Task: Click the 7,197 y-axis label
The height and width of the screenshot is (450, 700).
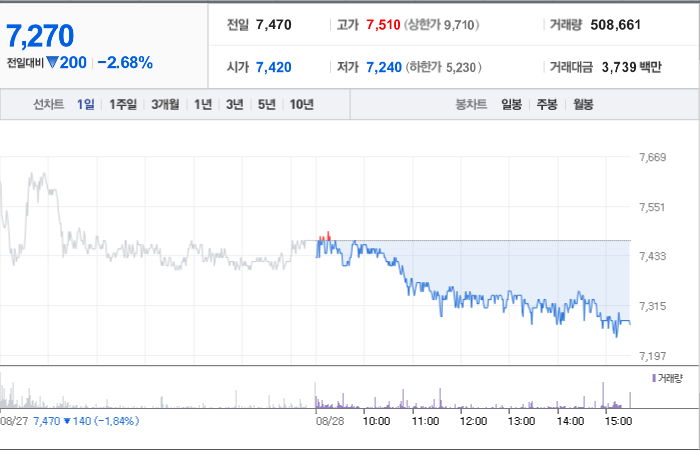Action: (x=652, y=356)
